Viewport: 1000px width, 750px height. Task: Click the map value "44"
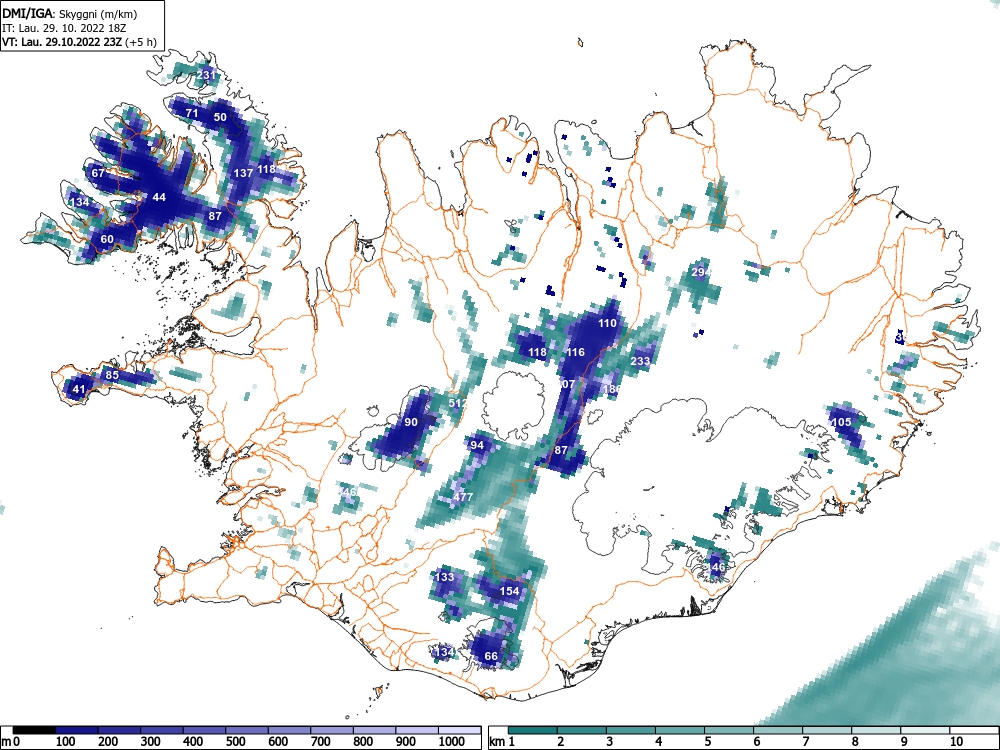click(x=159, y=197)
